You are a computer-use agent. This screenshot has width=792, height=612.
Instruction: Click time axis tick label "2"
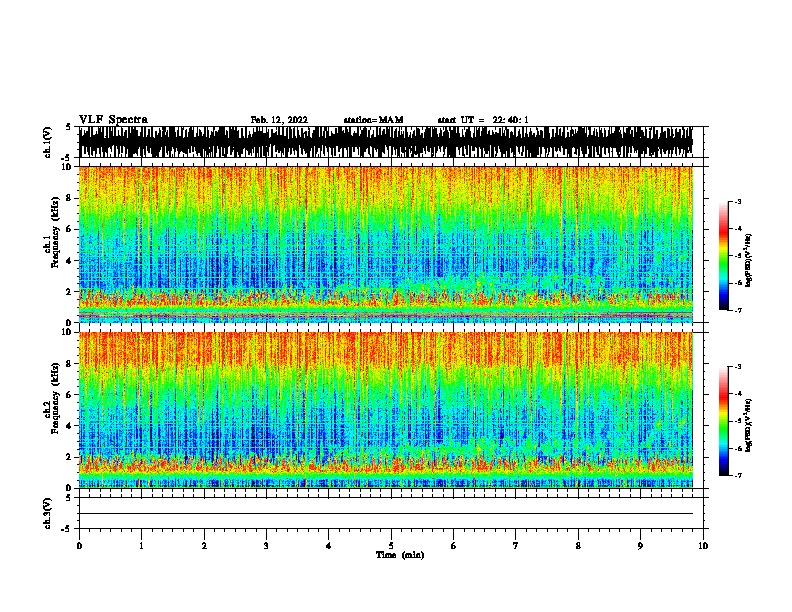click(x=204, y=546)
